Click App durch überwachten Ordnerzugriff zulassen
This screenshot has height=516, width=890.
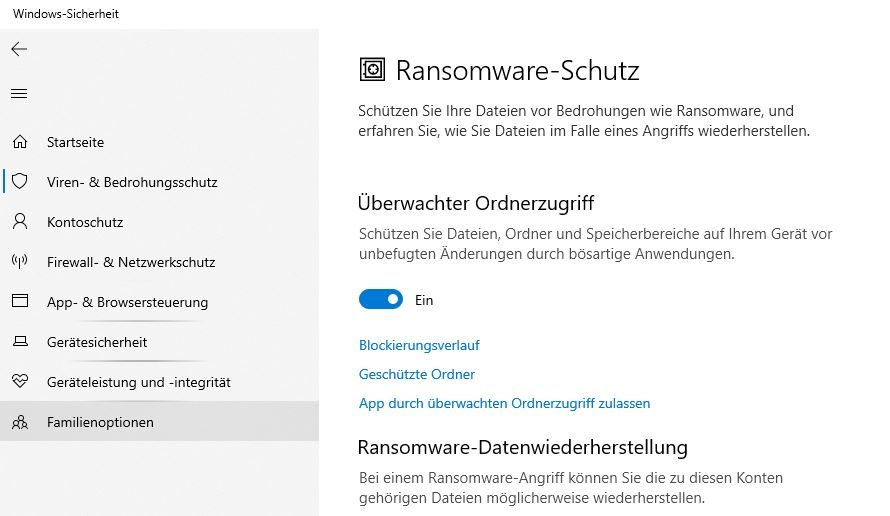(504, 403)
